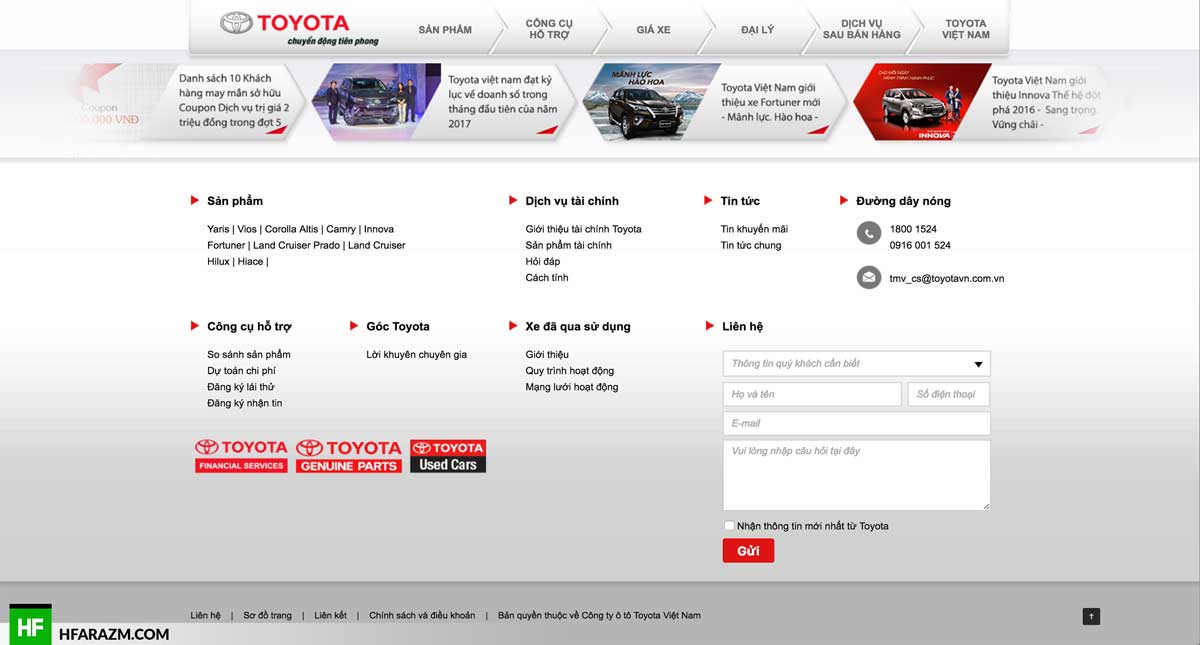Click the 'Vui lòng nhập câu hỏi tại đây' textarea
Screen dimensions: 1200x645
[x=856, y=475]
